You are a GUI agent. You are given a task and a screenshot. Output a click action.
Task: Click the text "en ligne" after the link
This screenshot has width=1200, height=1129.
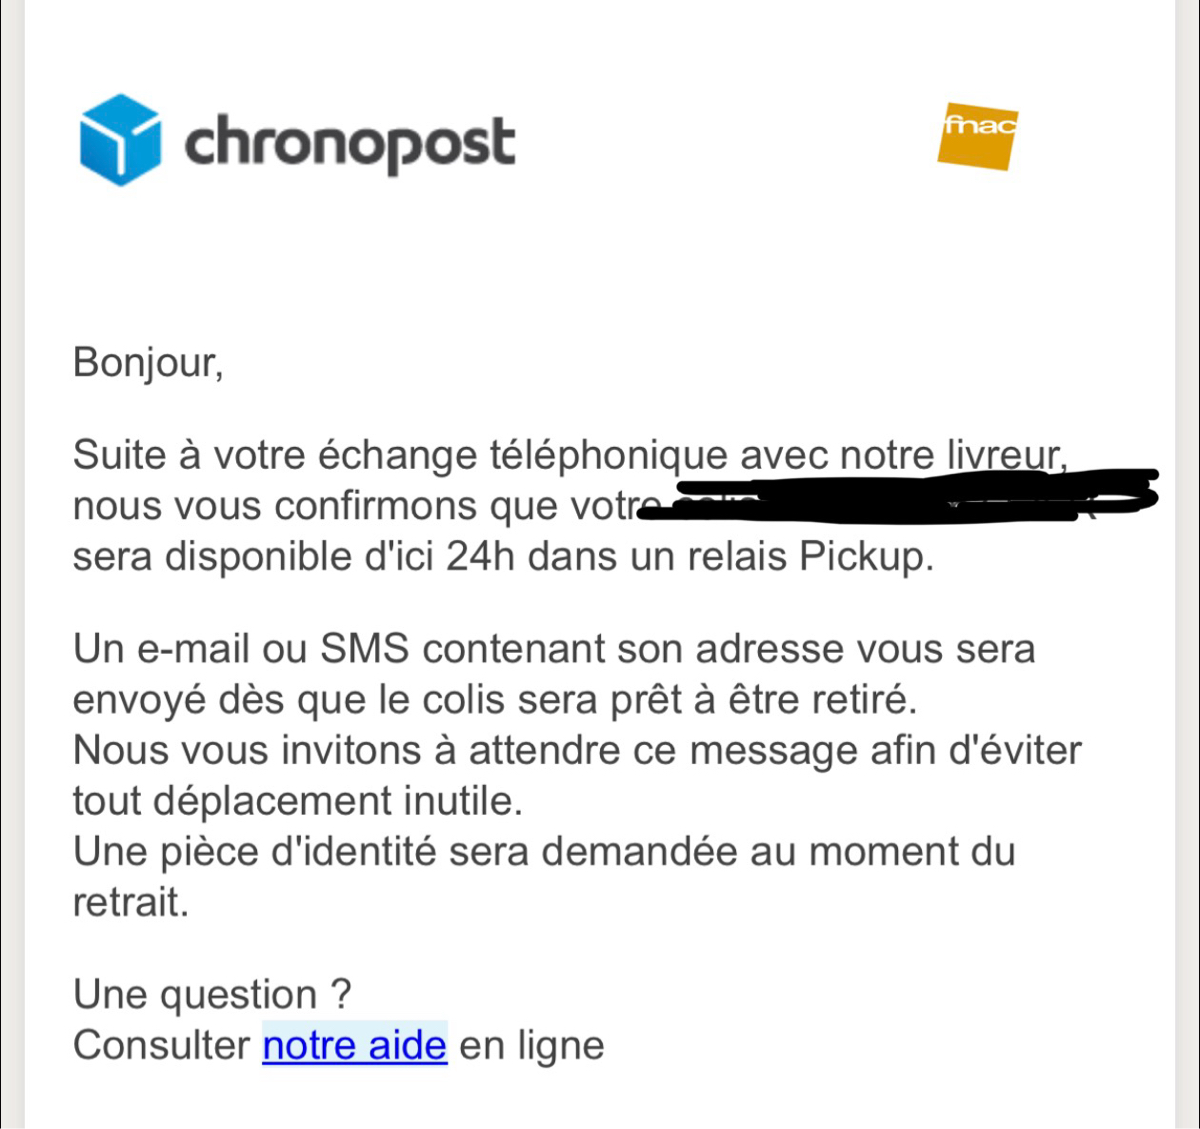tap(532, 1046)
